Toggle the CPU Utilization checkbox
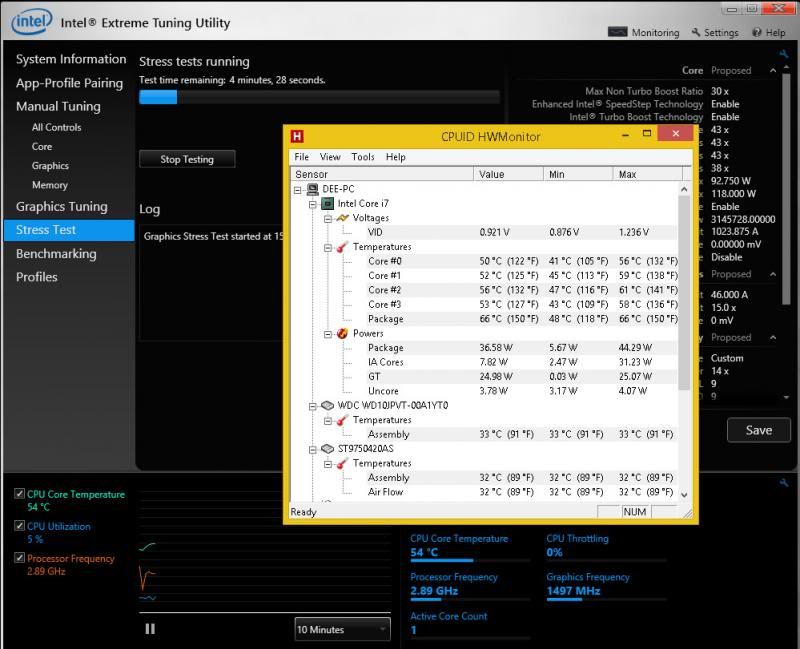The image size is (800, 649). coord(19,526)
